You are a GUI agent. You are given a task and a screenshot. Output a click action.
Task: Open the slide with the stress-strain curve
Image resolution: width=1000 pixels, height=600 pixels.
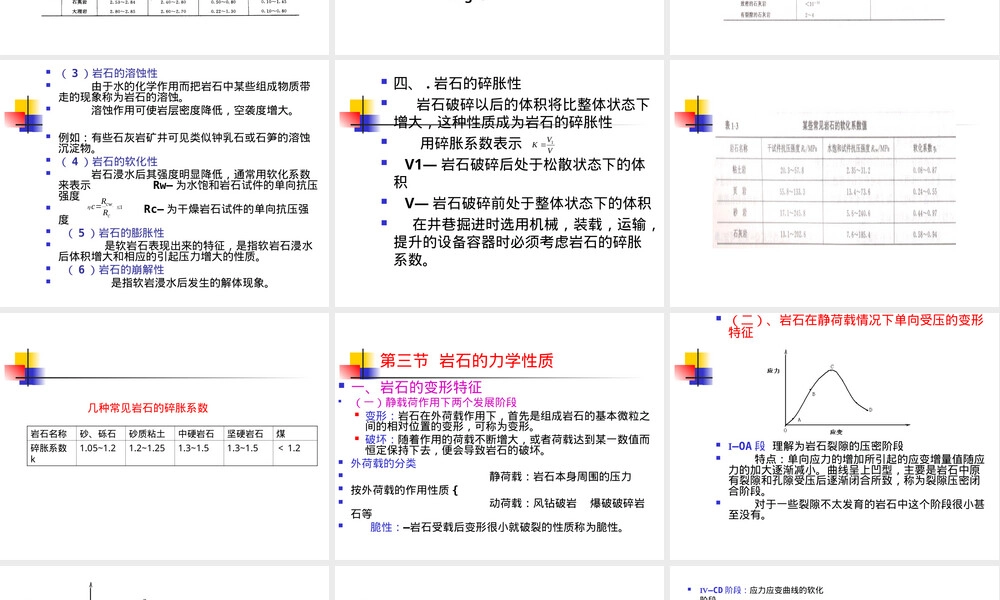(x=835, y=436)
